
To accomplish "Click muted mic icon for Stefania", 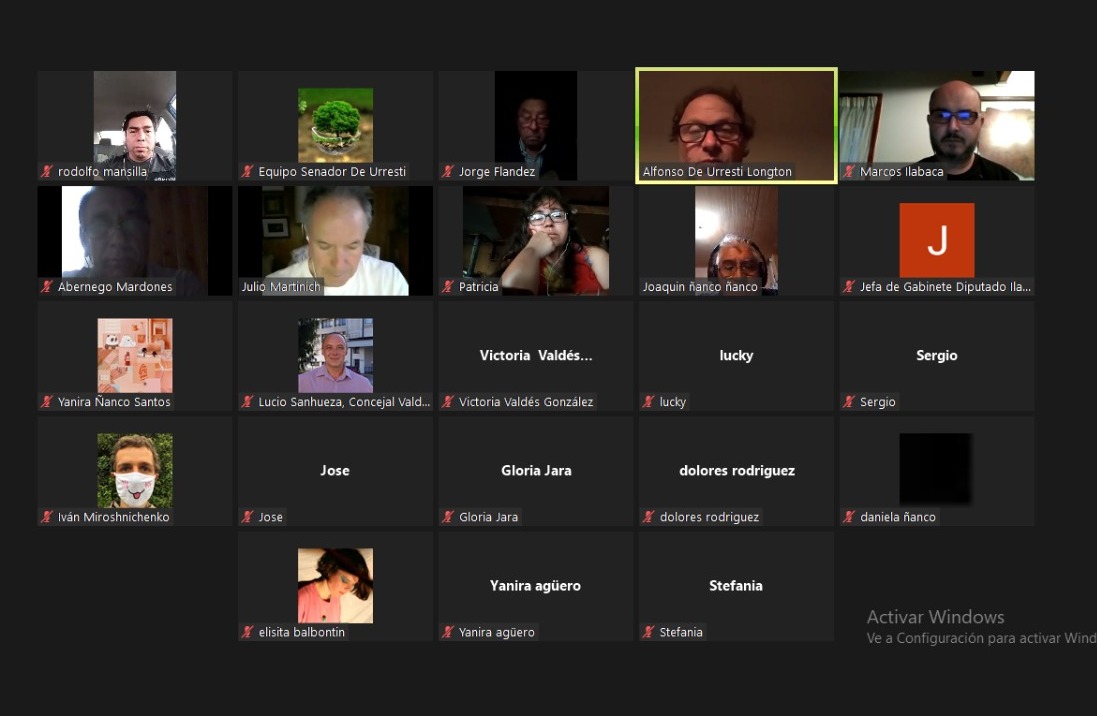I will 648,632.
